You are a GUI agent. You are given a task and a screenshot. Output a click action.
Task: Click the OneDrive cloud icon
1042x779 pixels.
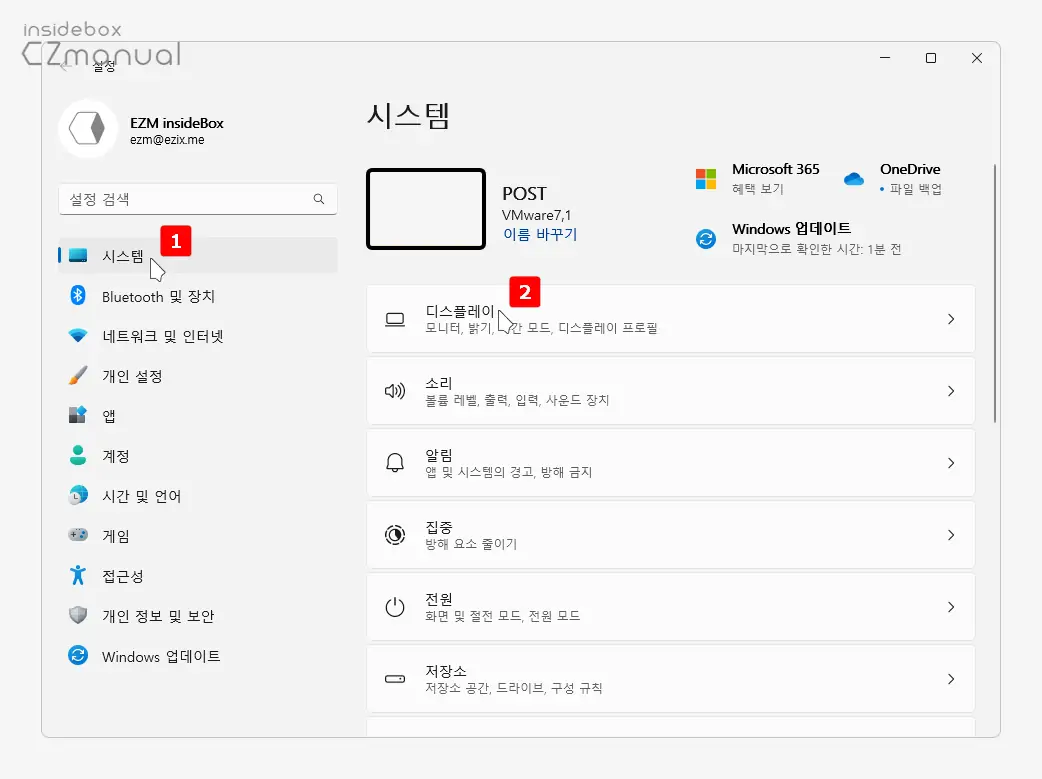tap(853, 179)
